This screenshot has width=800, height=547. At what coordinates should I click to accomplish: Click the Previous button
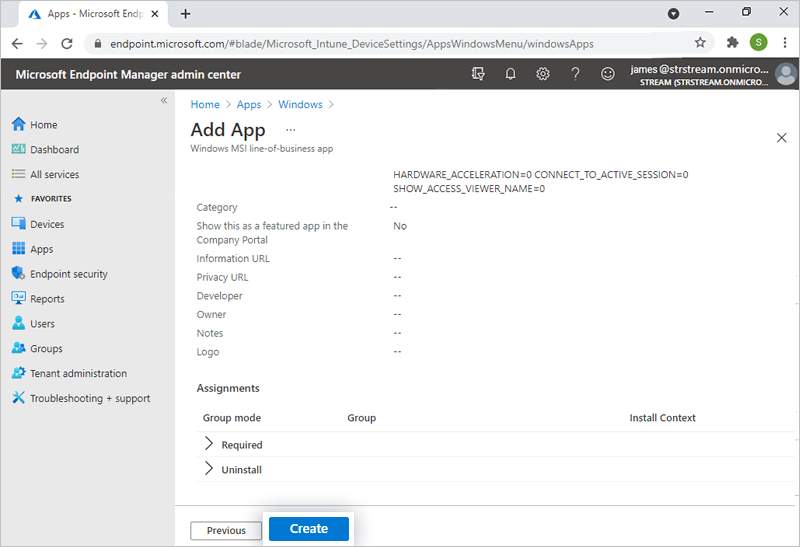226,531
